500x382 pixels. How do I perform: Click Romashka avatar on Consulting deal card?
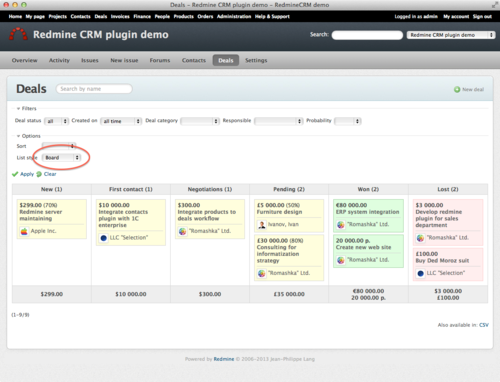click(x=262, y=273)
